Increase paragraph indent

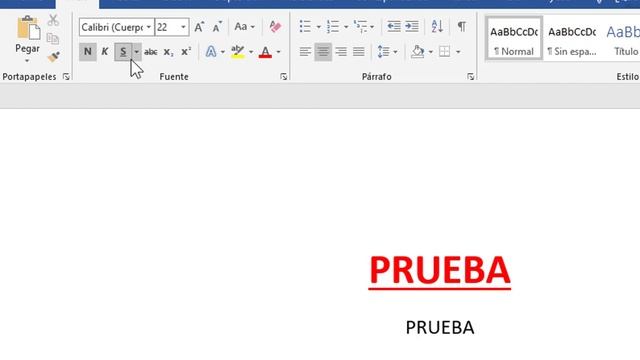[x=411, y=27]
